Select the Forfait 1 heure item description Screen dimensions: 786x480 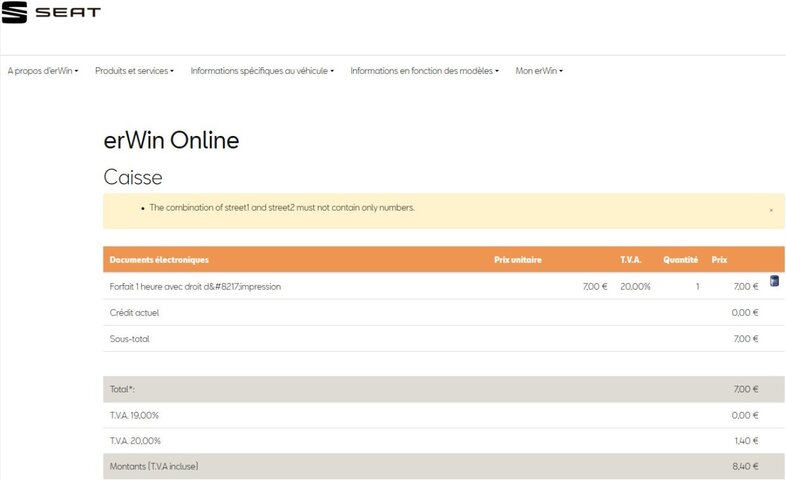[x=195, y=287]
